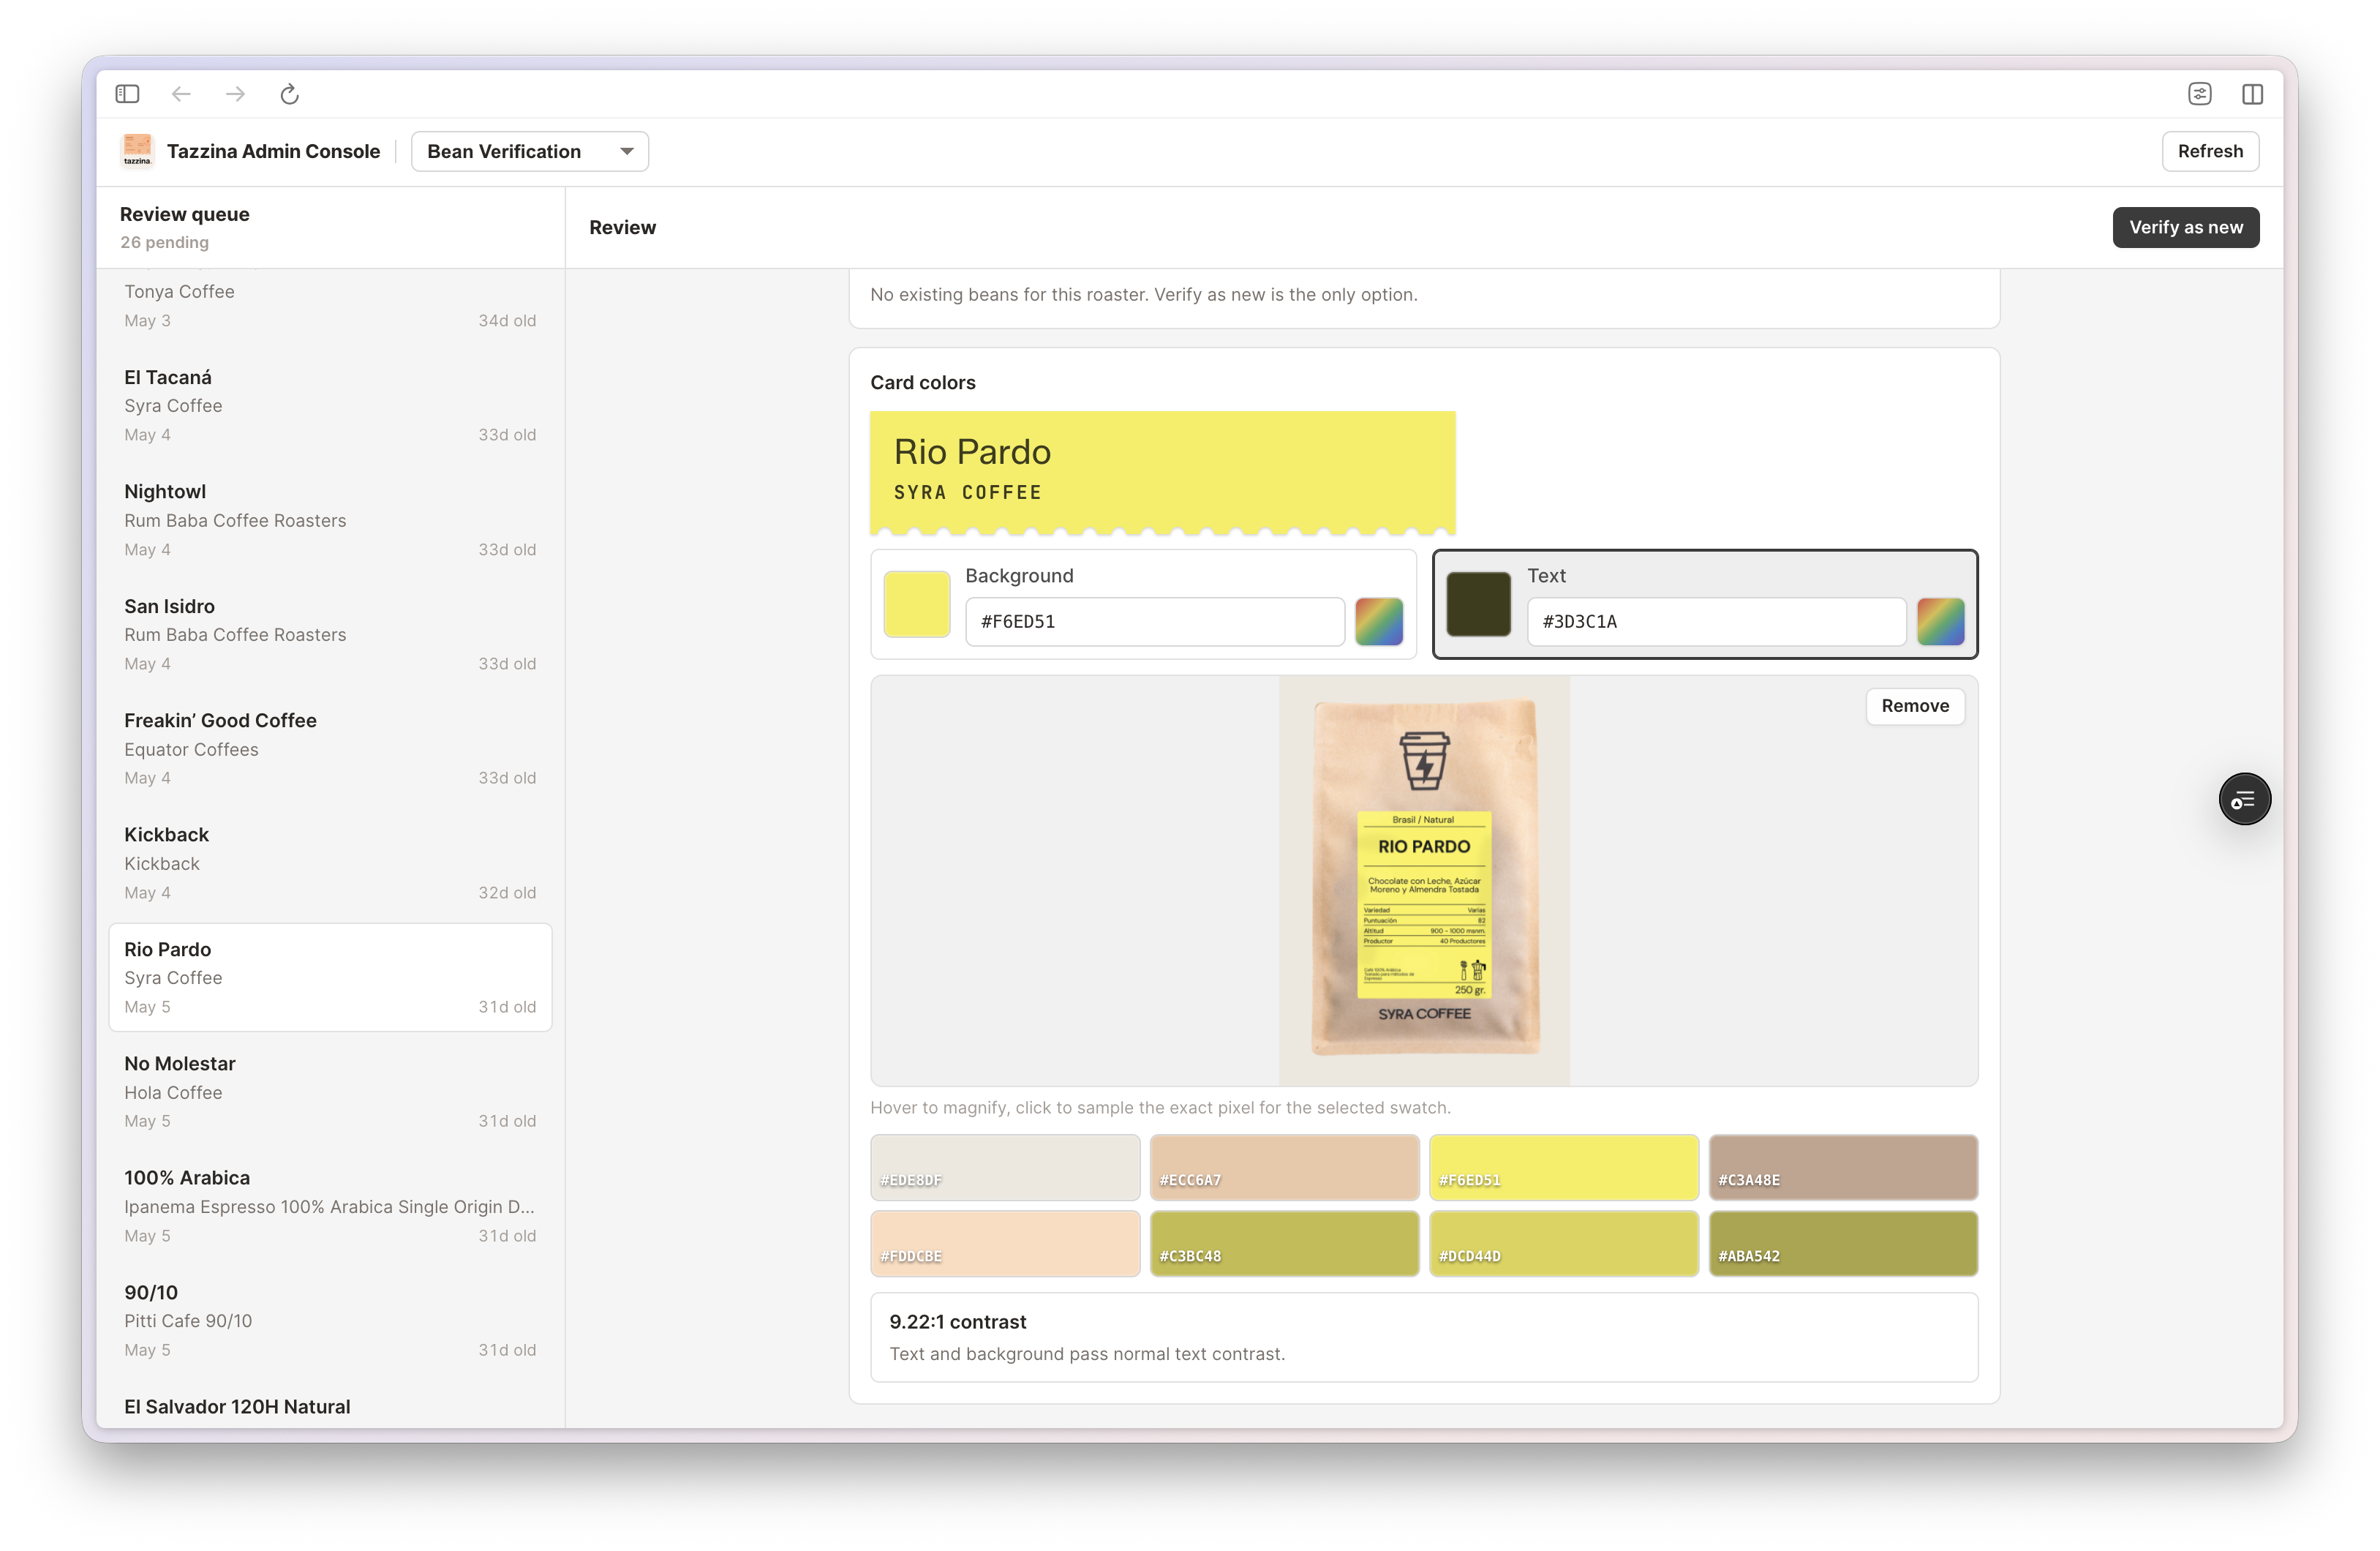The width and height of the screenshot is (2380, 1551).
Task: Open the Freakin' Good Coffee queue item
Action: (330, 748)
